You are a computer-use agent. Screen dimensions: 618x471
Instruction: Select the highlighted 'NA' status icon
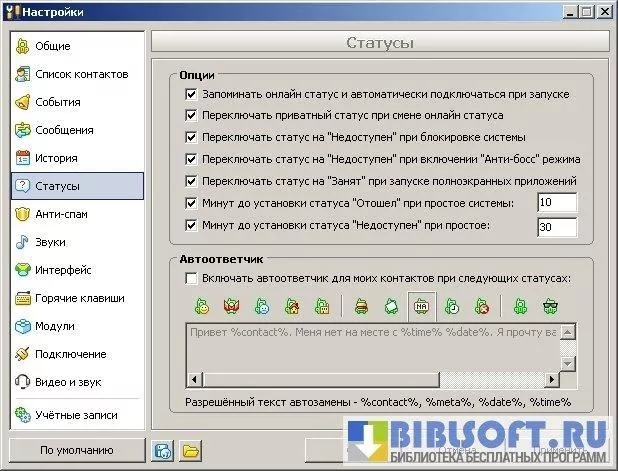coord(422,305)
